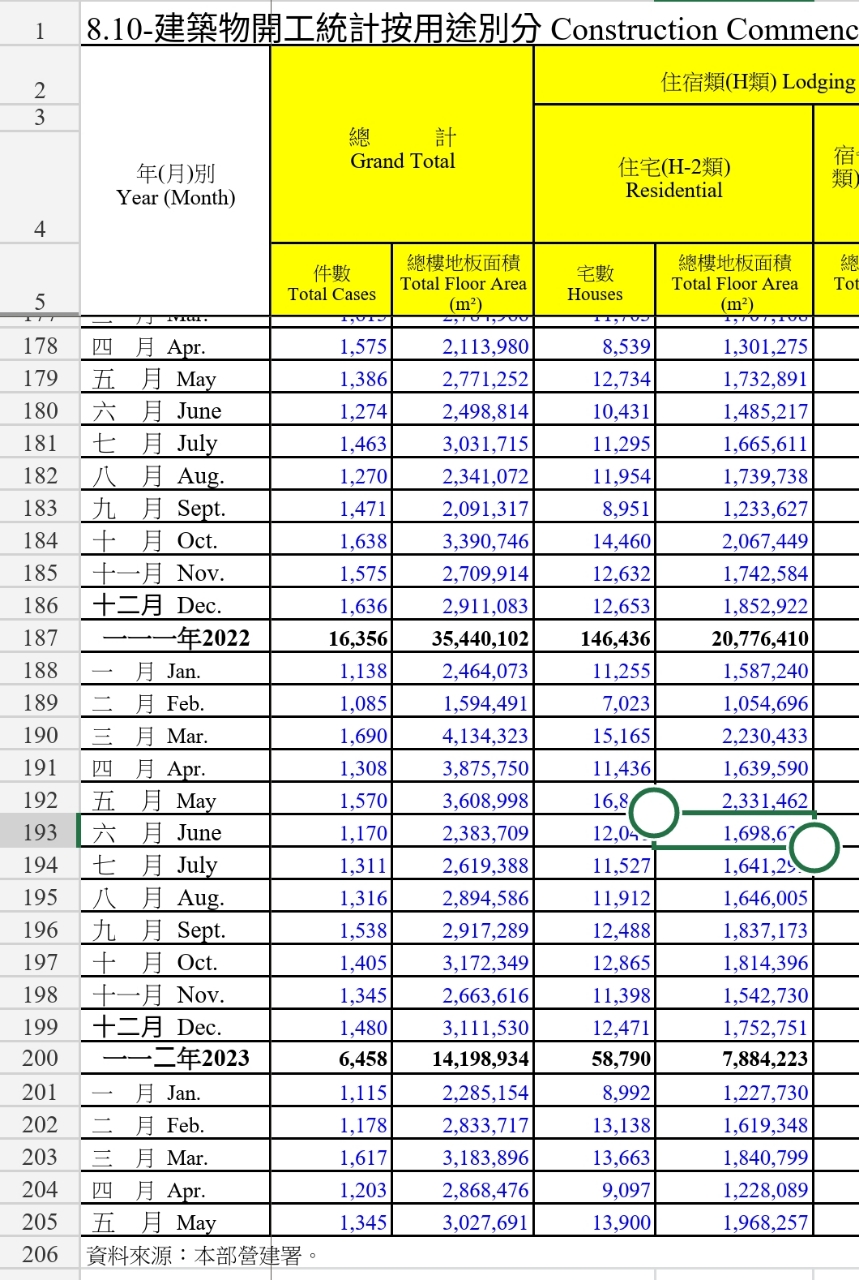
Task: Tap the cell with value 1,840,799
Action: pos(735,1157)
